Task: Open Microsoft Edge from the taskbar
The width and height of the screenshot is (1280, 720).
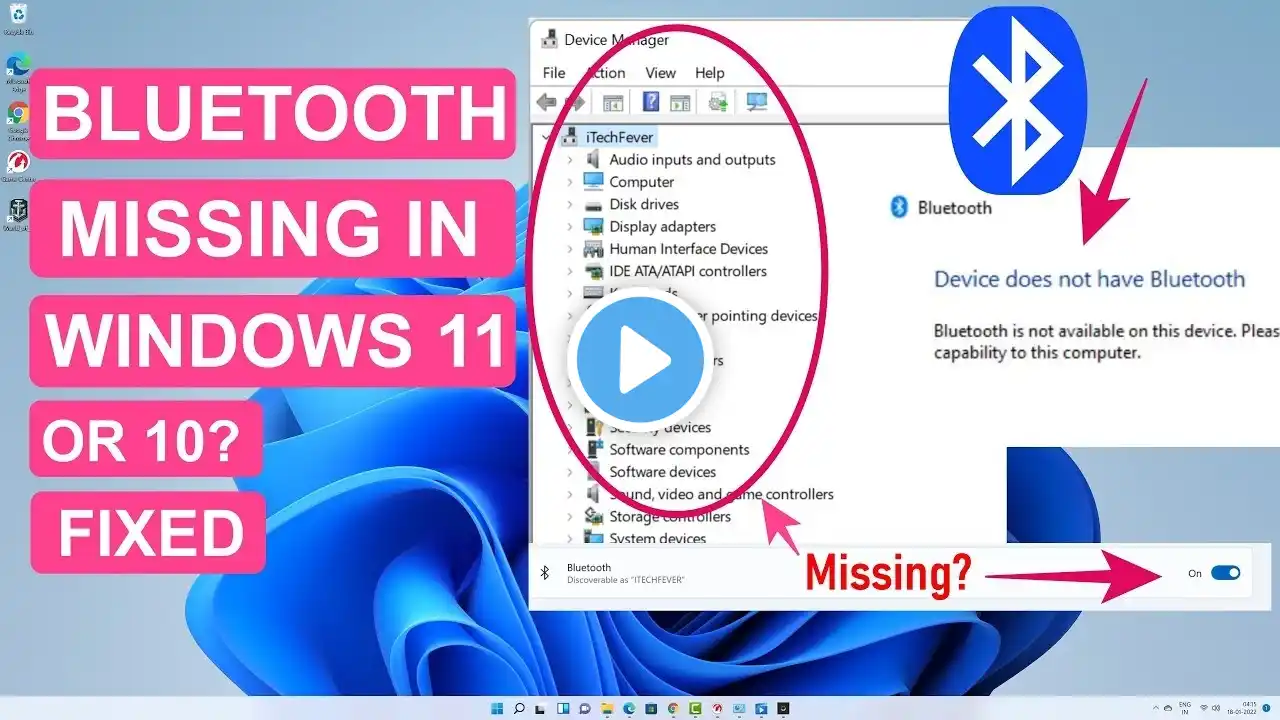Action: click(x=629, y=709)
